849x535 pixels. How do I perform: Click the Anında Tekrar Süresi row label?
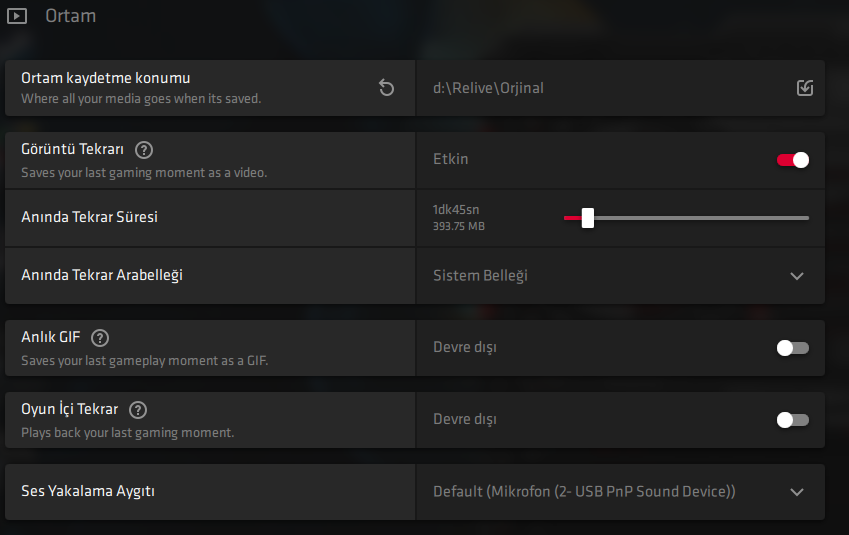[89, 217]
